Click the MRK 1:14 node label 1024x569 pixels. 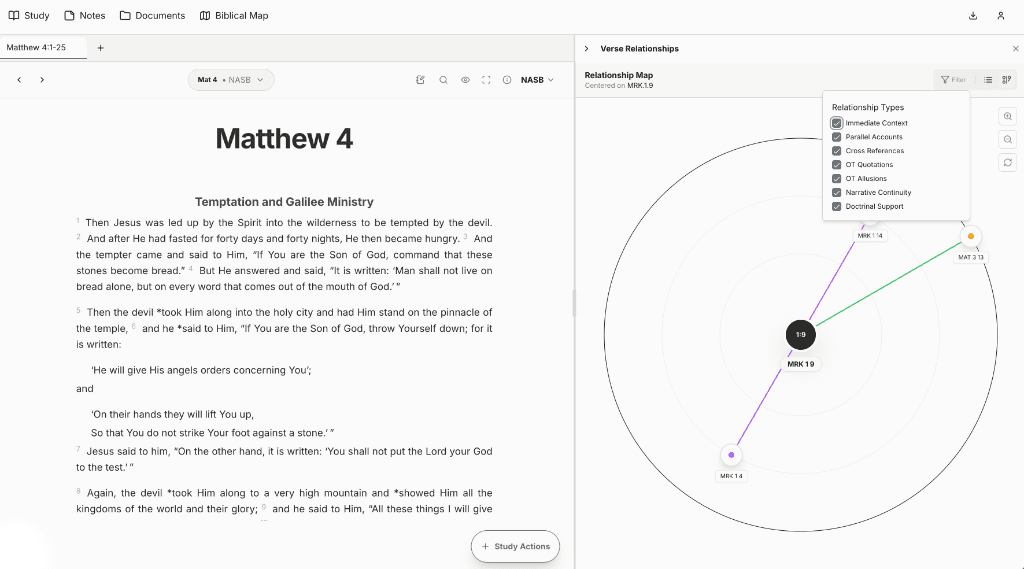pos(870,236)
